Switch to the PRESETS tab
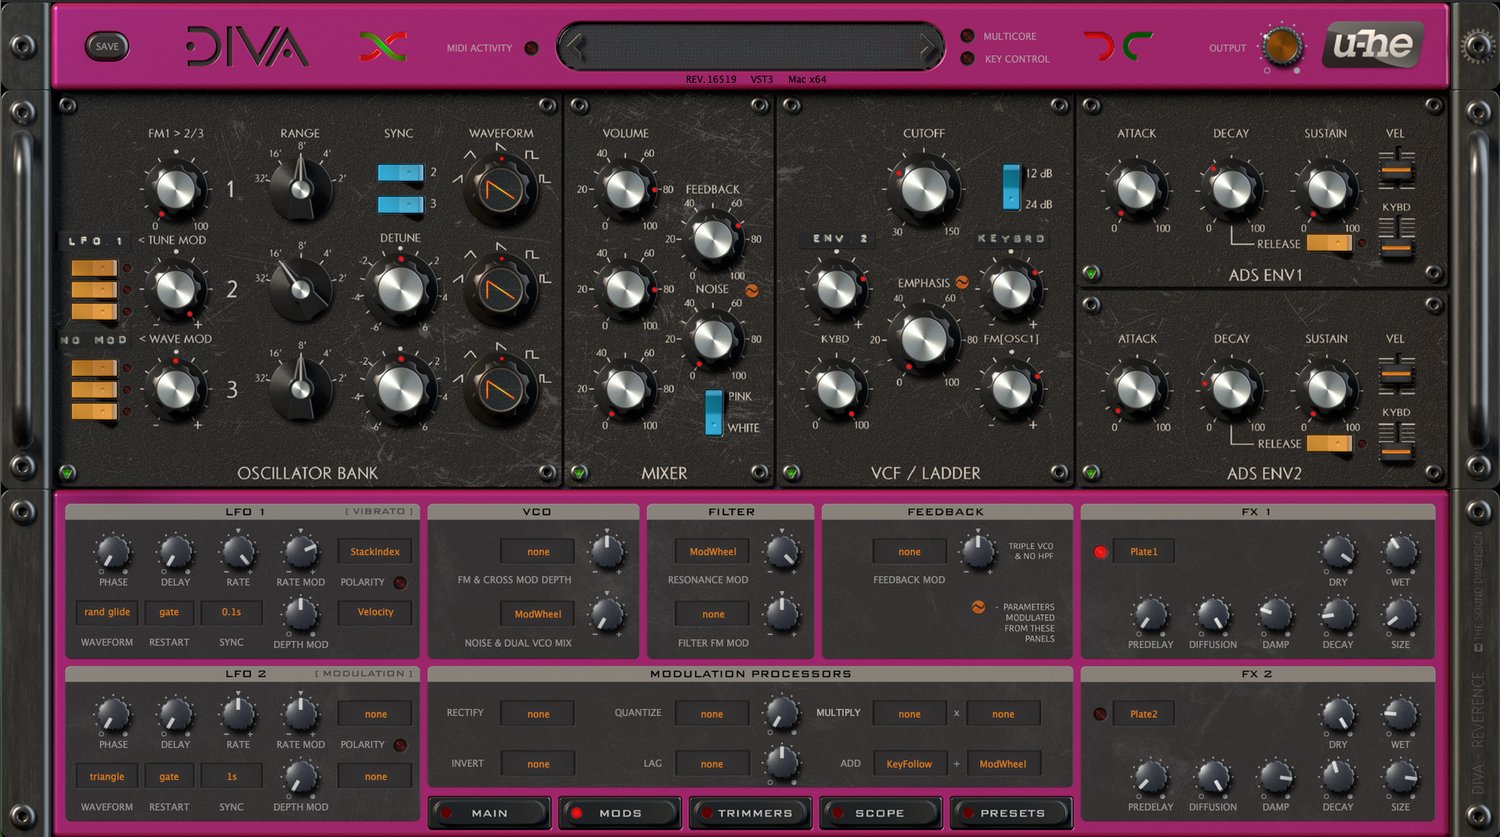 pyautogui.click(x=1011, y=813)
